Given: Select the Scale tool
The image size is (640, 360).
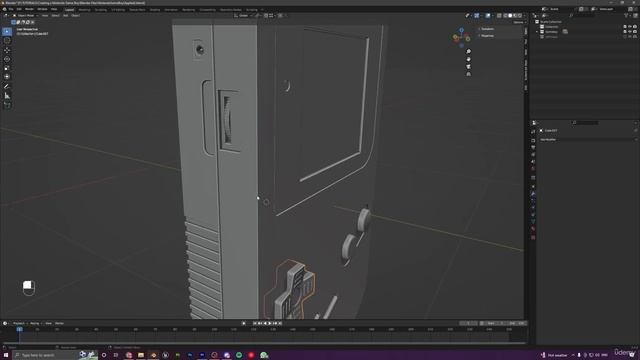Looking at the screenshot, I should [7, 68].
